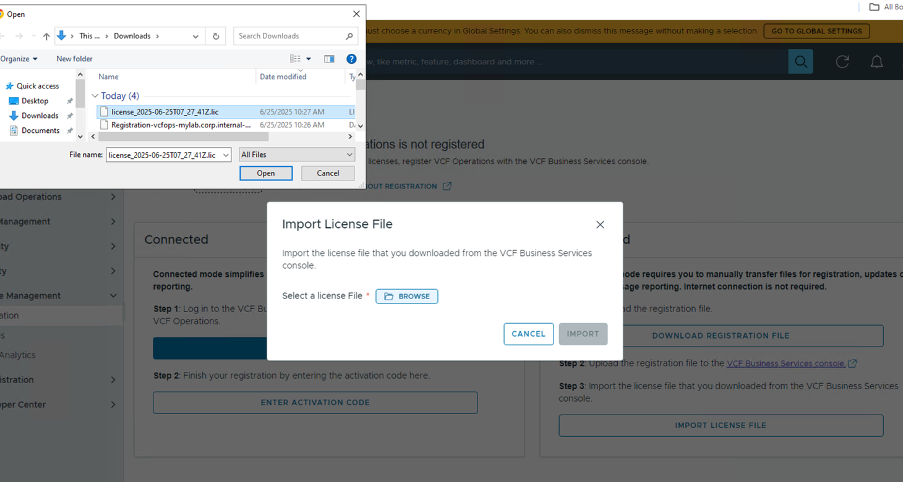Sort by the Name column header
904x482 pixels.
click(x=108, y=77)
